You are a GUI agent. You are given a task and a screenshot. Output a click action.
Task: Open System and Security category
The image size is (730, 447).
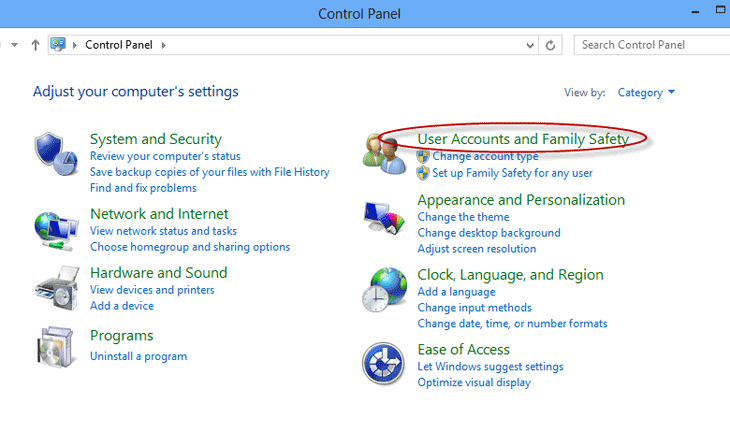[156, 139]
